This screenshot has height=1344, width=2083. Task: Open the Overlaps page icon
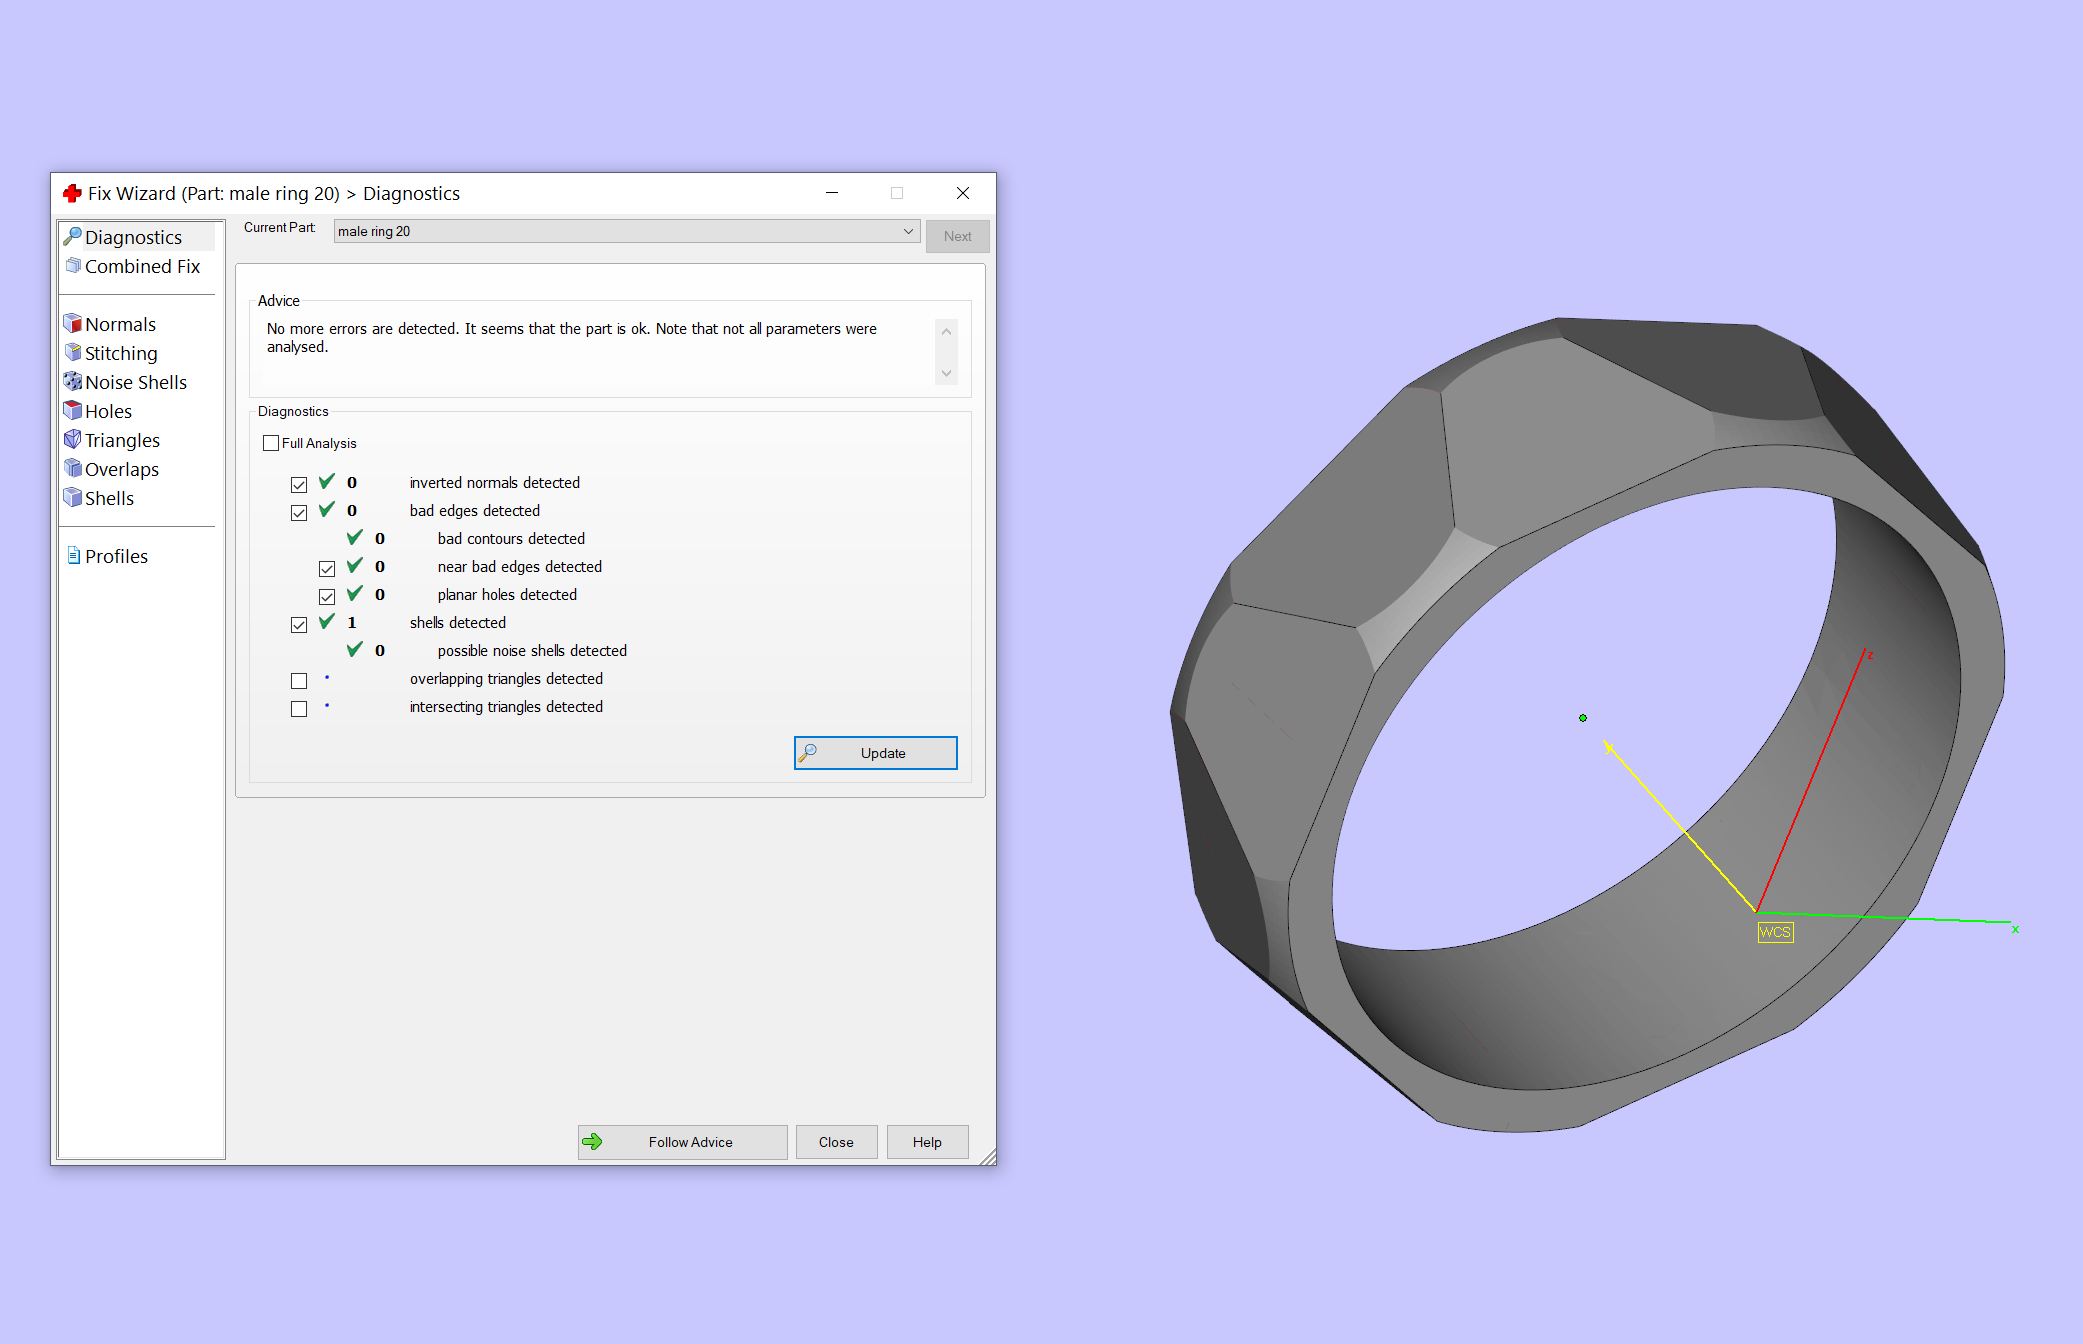click(x=73, y=469)
